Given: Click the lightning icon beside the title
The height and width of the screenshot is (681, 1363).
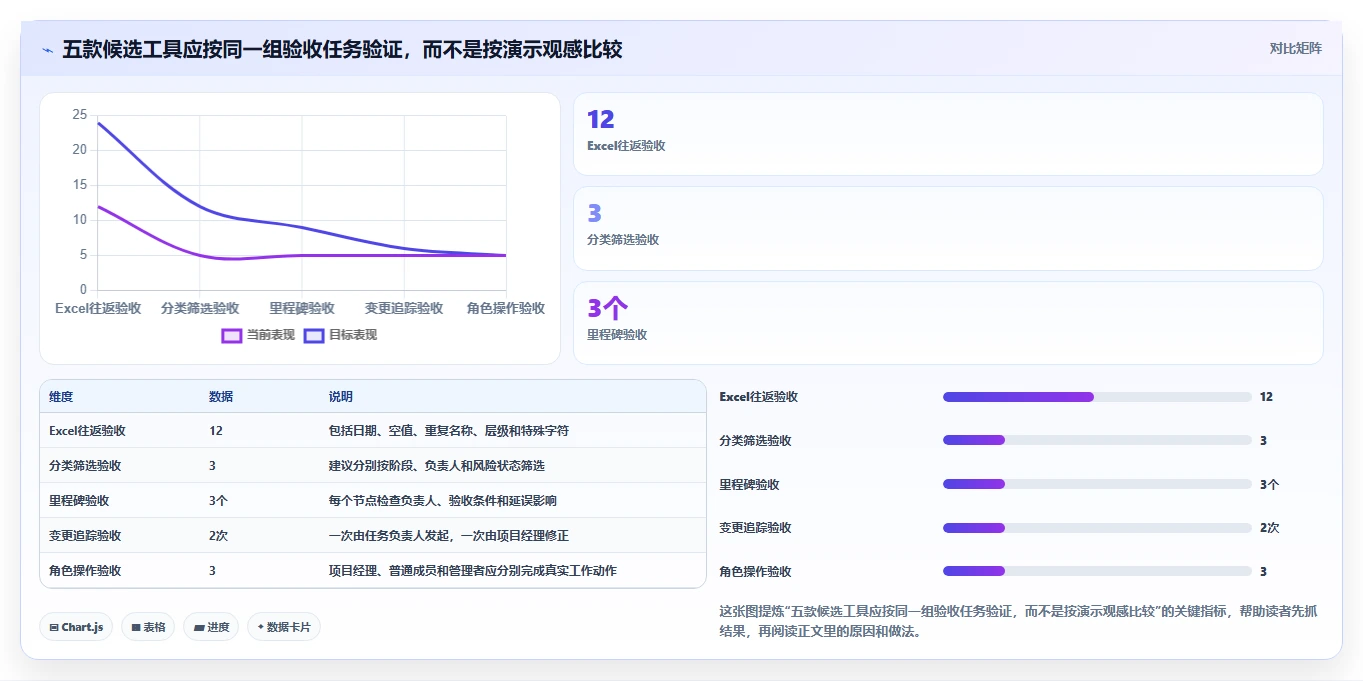Looking at the screenshot, I should pyautogui.click(x=47, y=49).
